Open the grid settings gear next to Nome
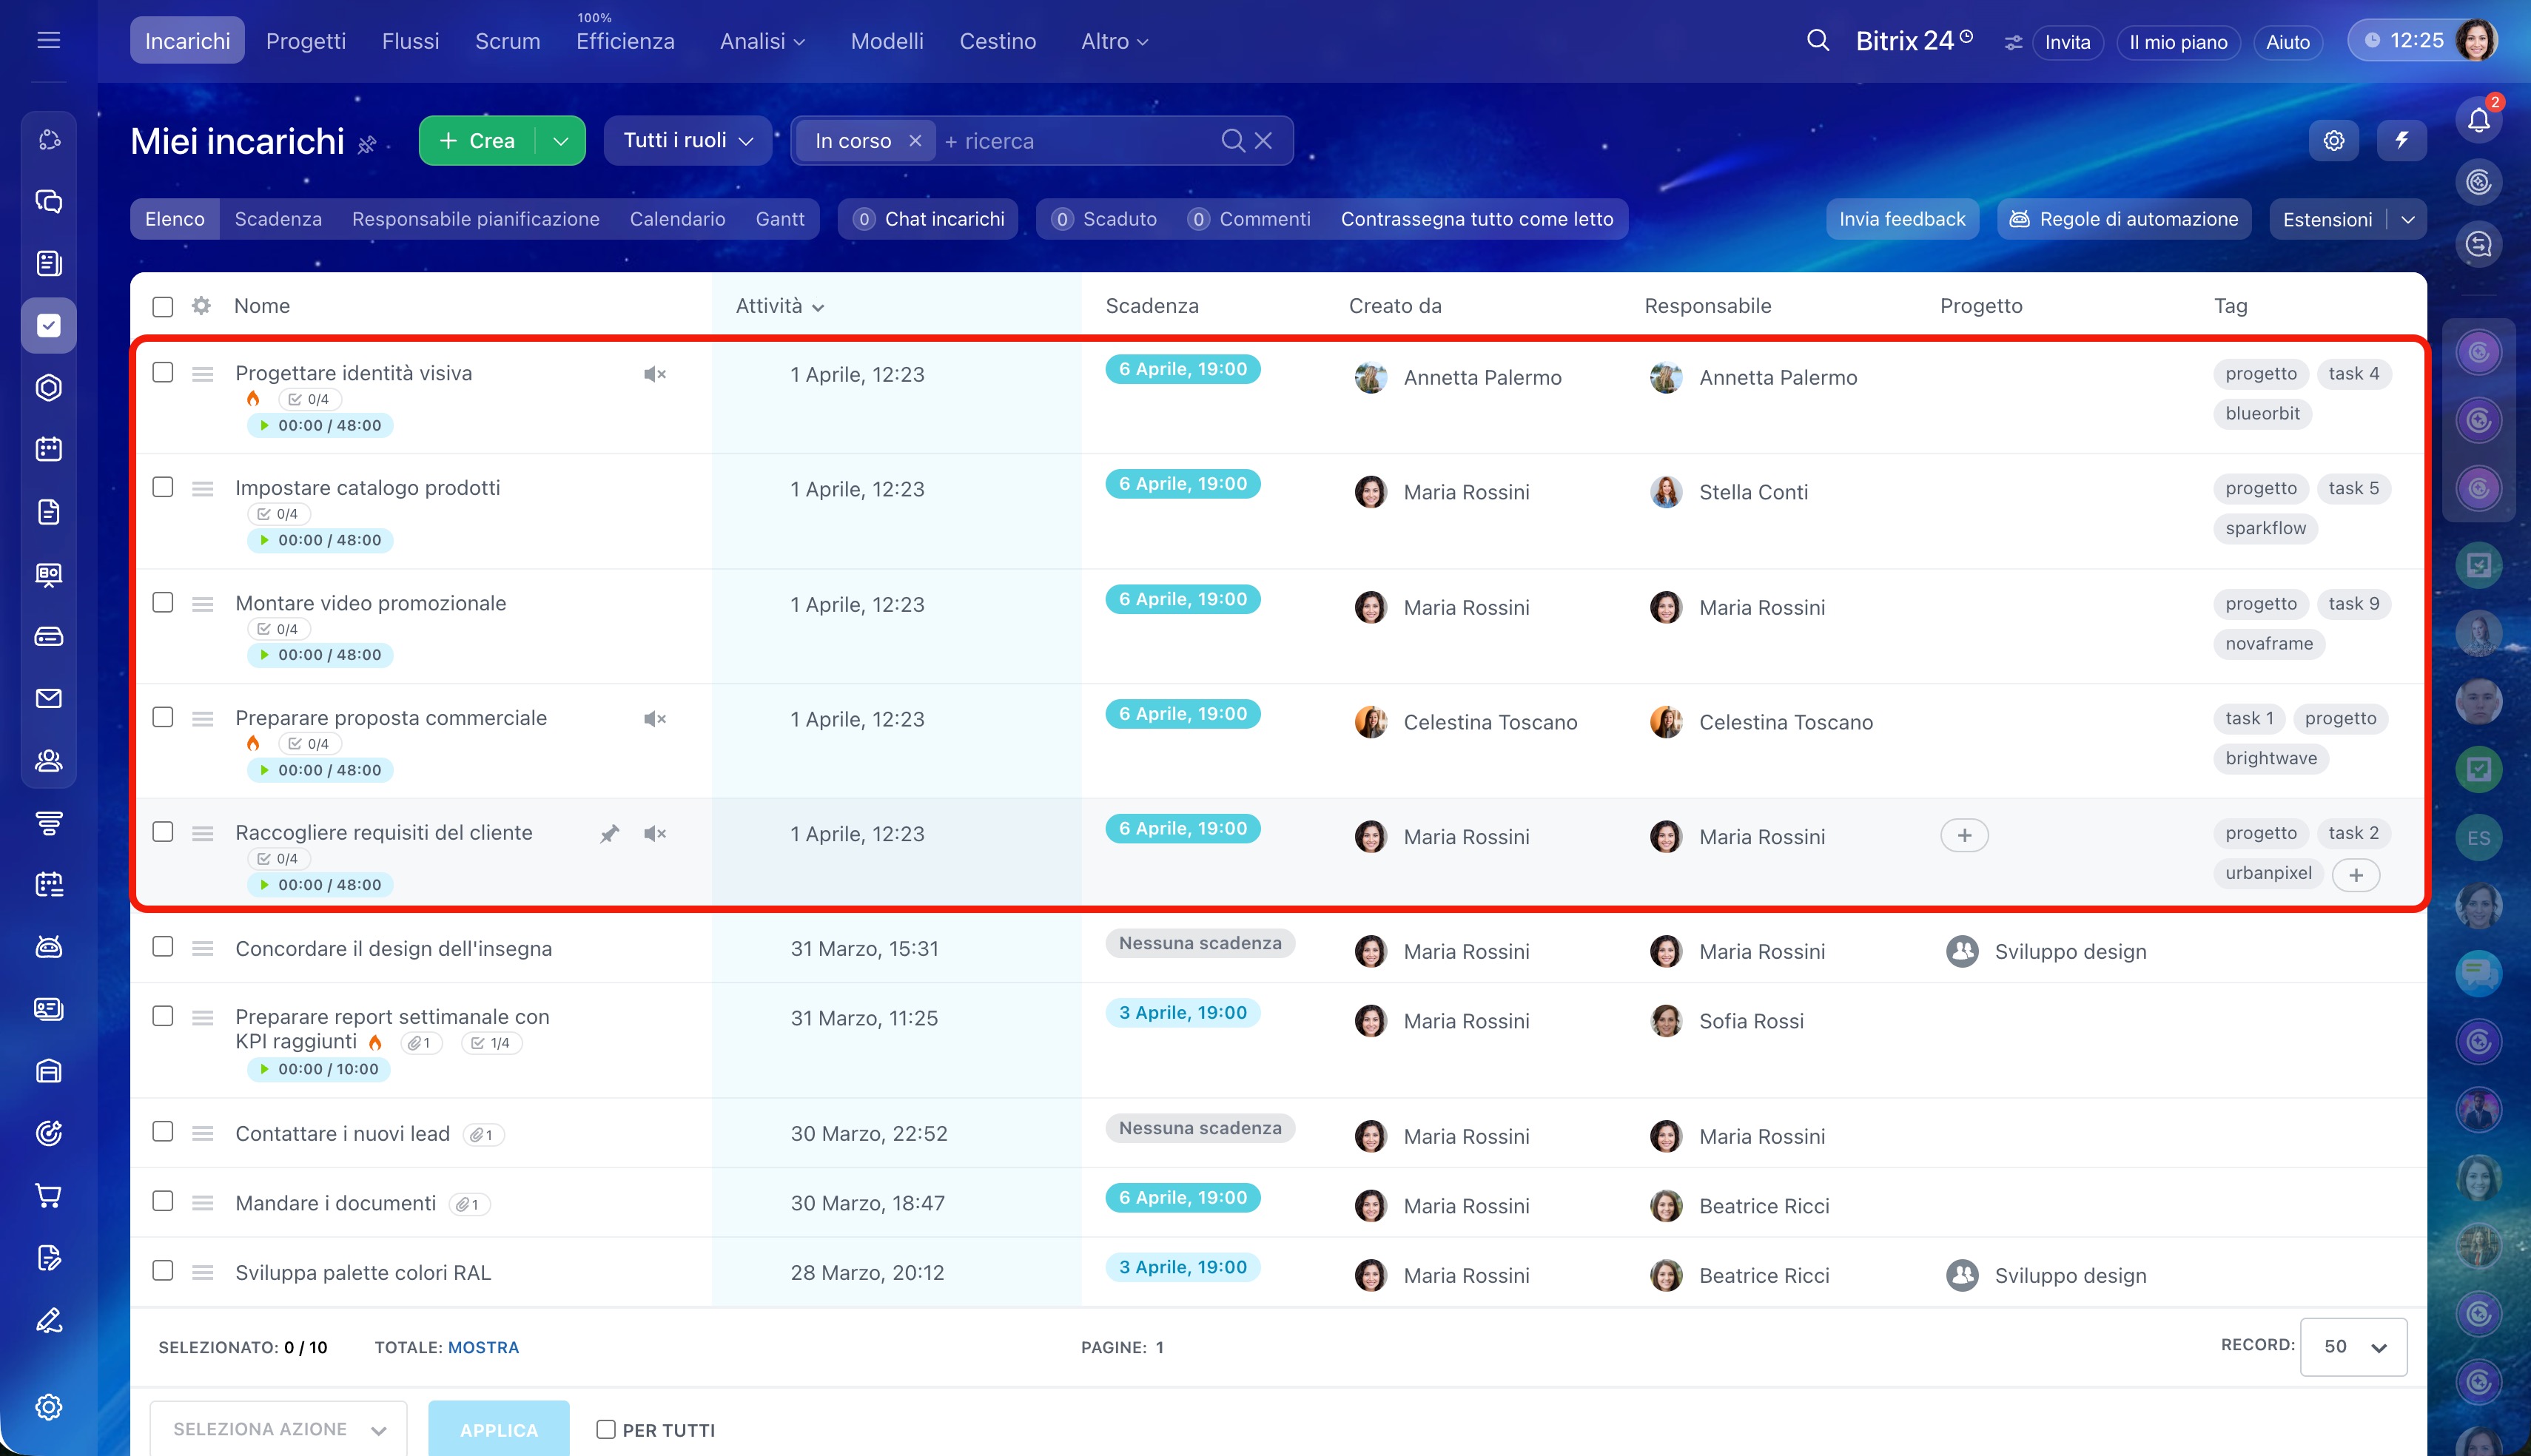The width and height of the screenshot is (2531, 1456). coord(201,306)
